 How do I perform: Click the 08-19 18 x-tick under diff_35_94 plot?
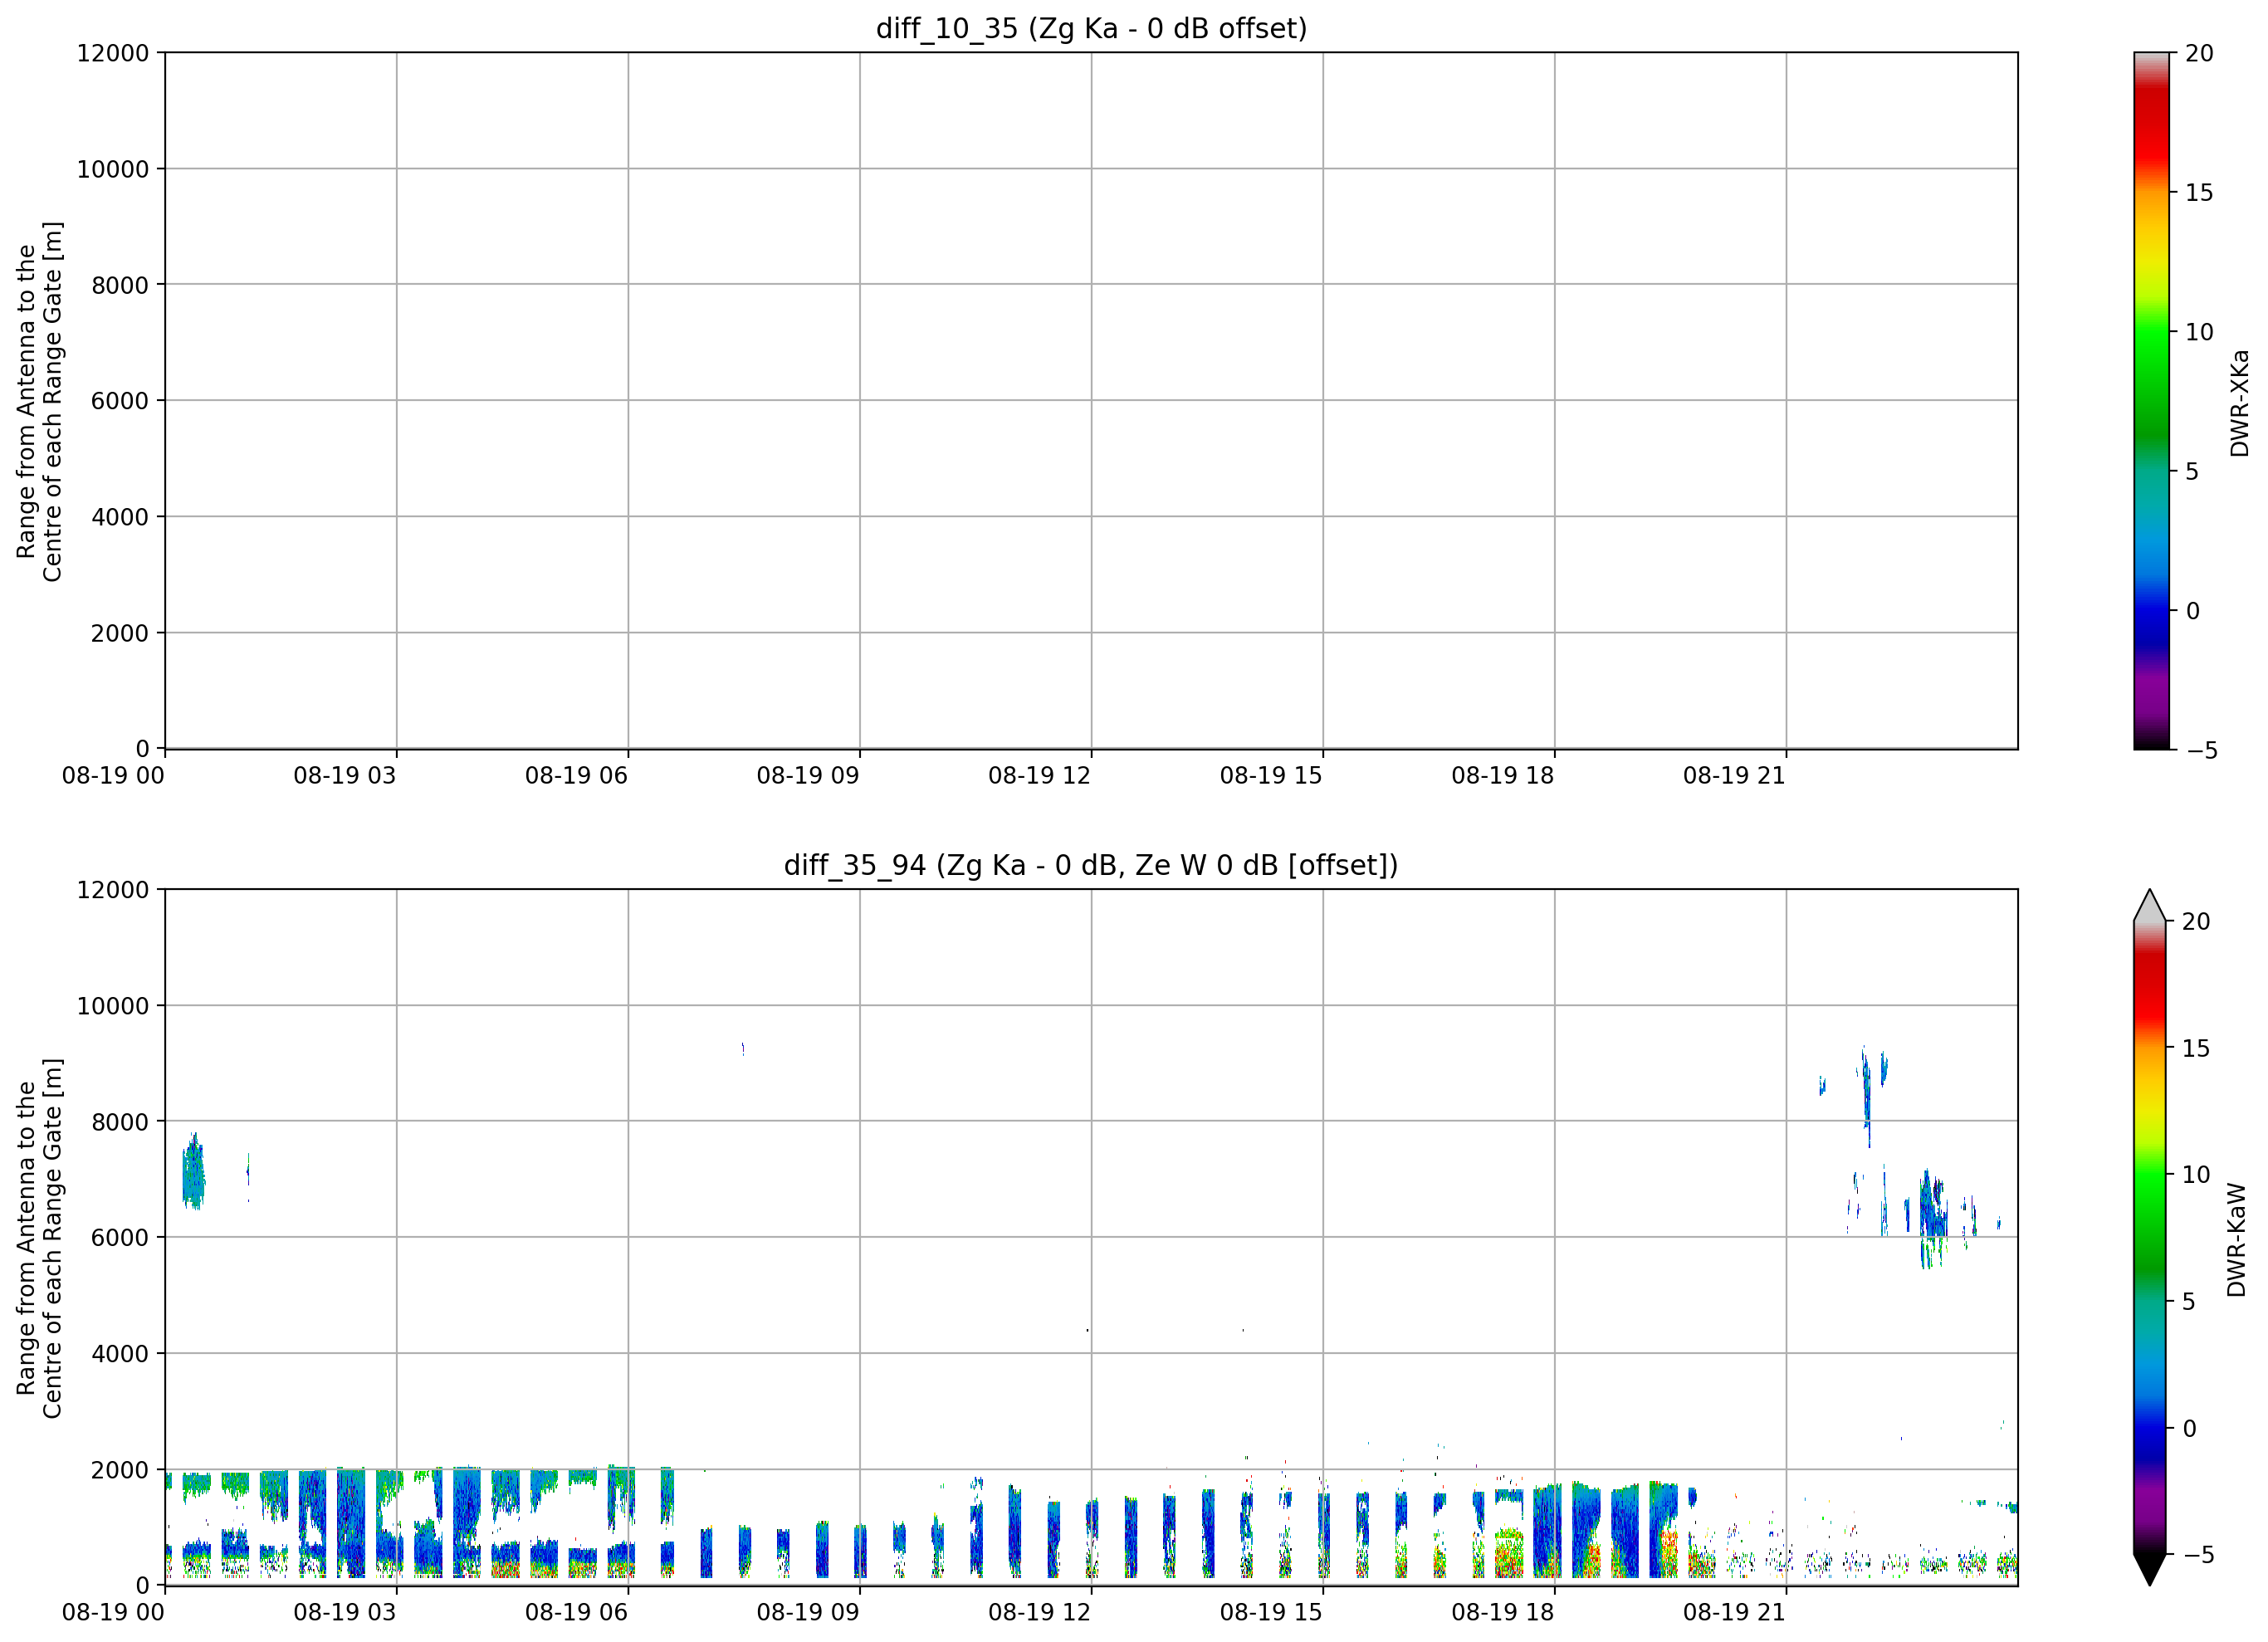[x=1503, y=1612]
